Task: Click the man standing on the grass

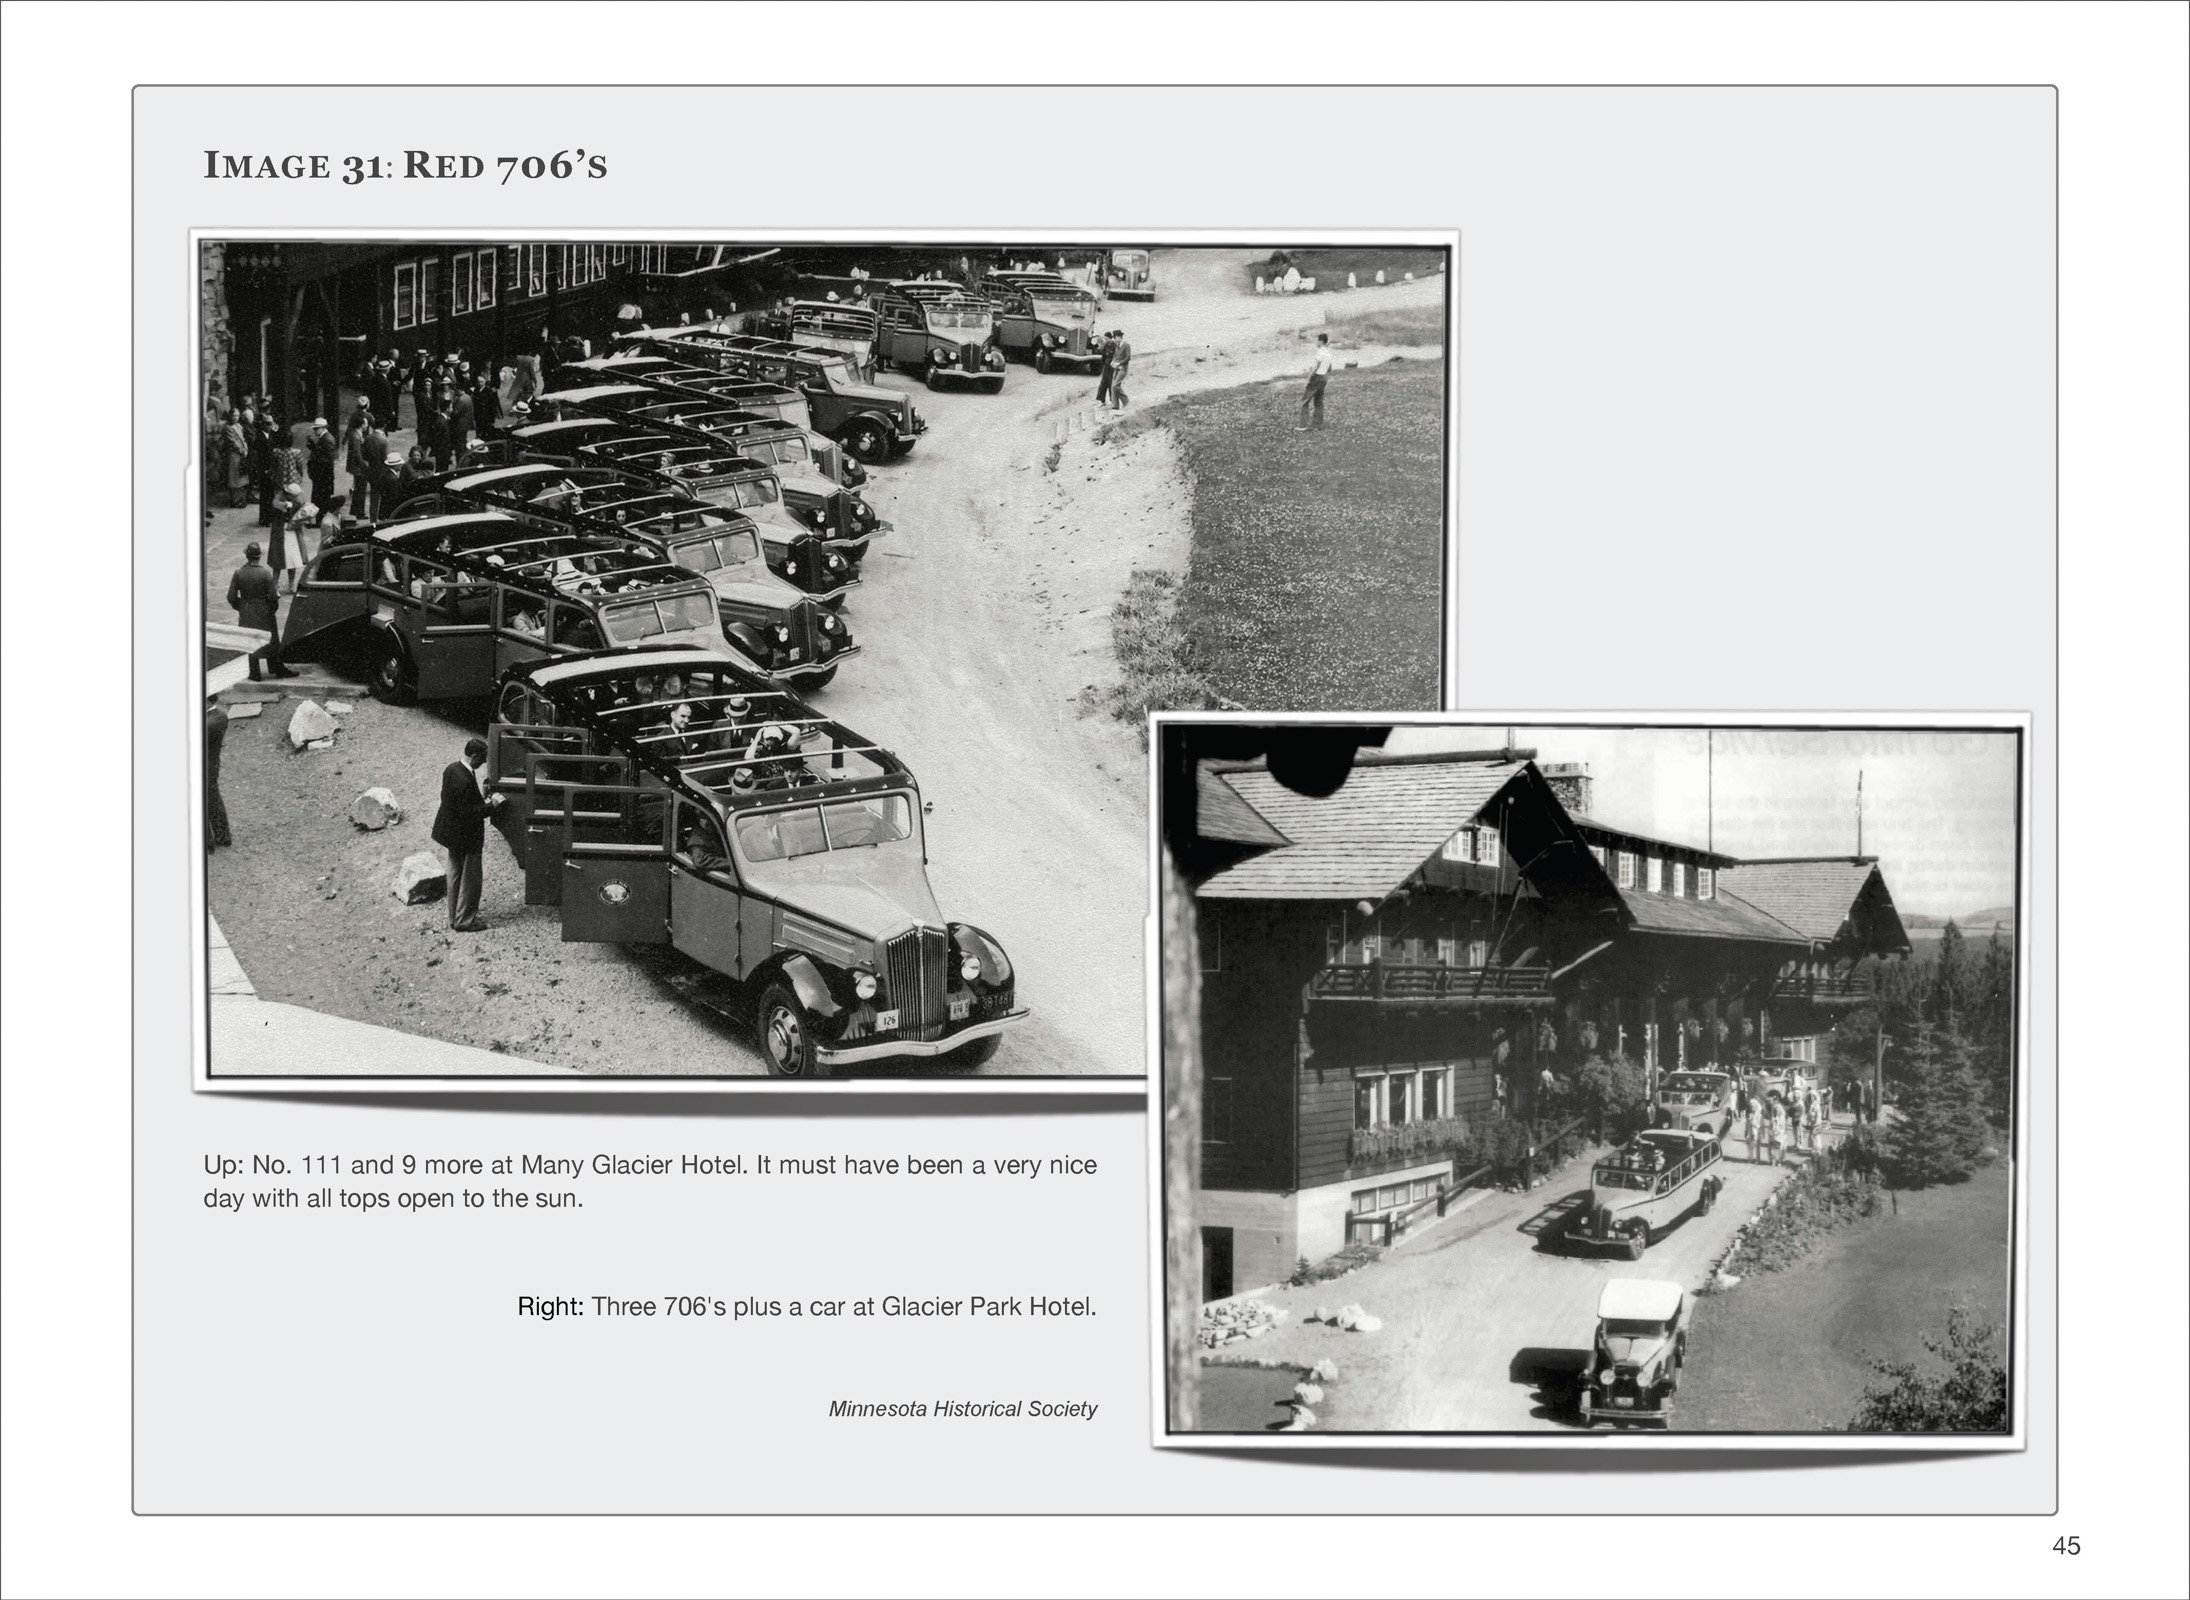Action: 1318,382
